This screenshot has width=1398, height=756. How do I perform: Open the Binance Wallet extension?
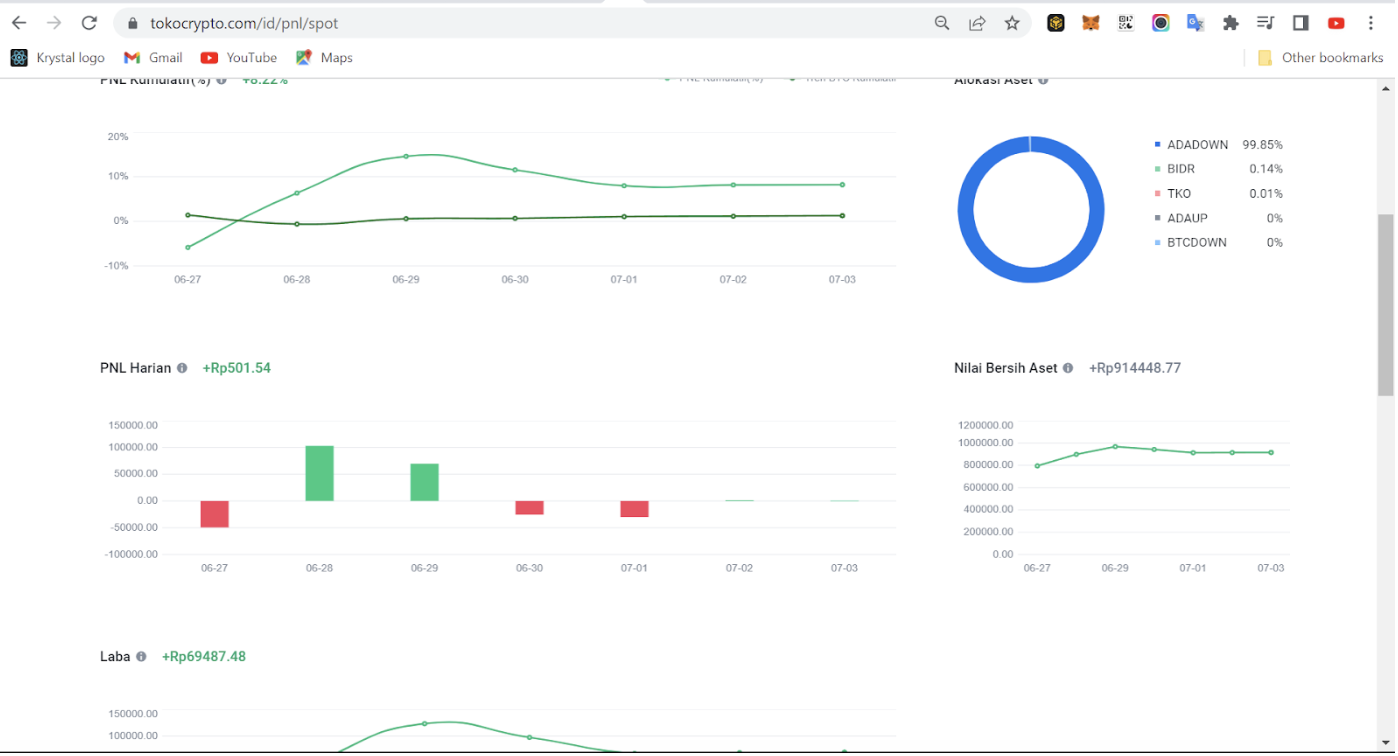[1056, 23]
